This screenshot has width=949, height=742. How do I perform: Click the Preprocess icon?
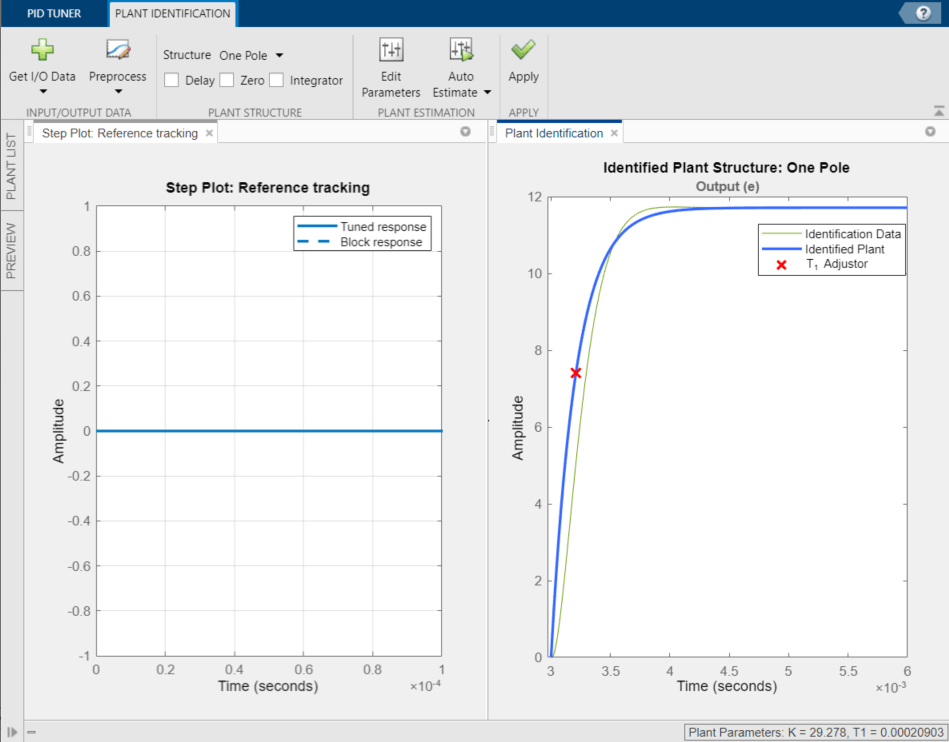click(x=118, y=50)
